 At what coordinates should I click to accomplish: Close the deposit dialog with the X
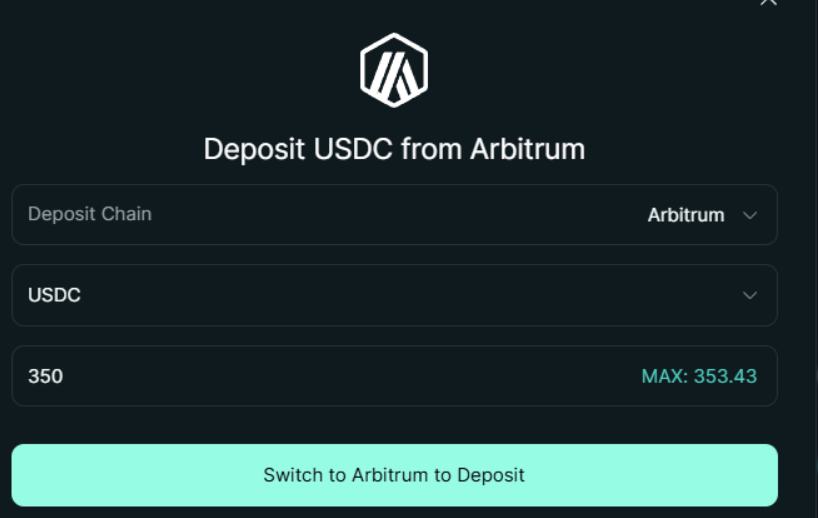tap(768, 2)
